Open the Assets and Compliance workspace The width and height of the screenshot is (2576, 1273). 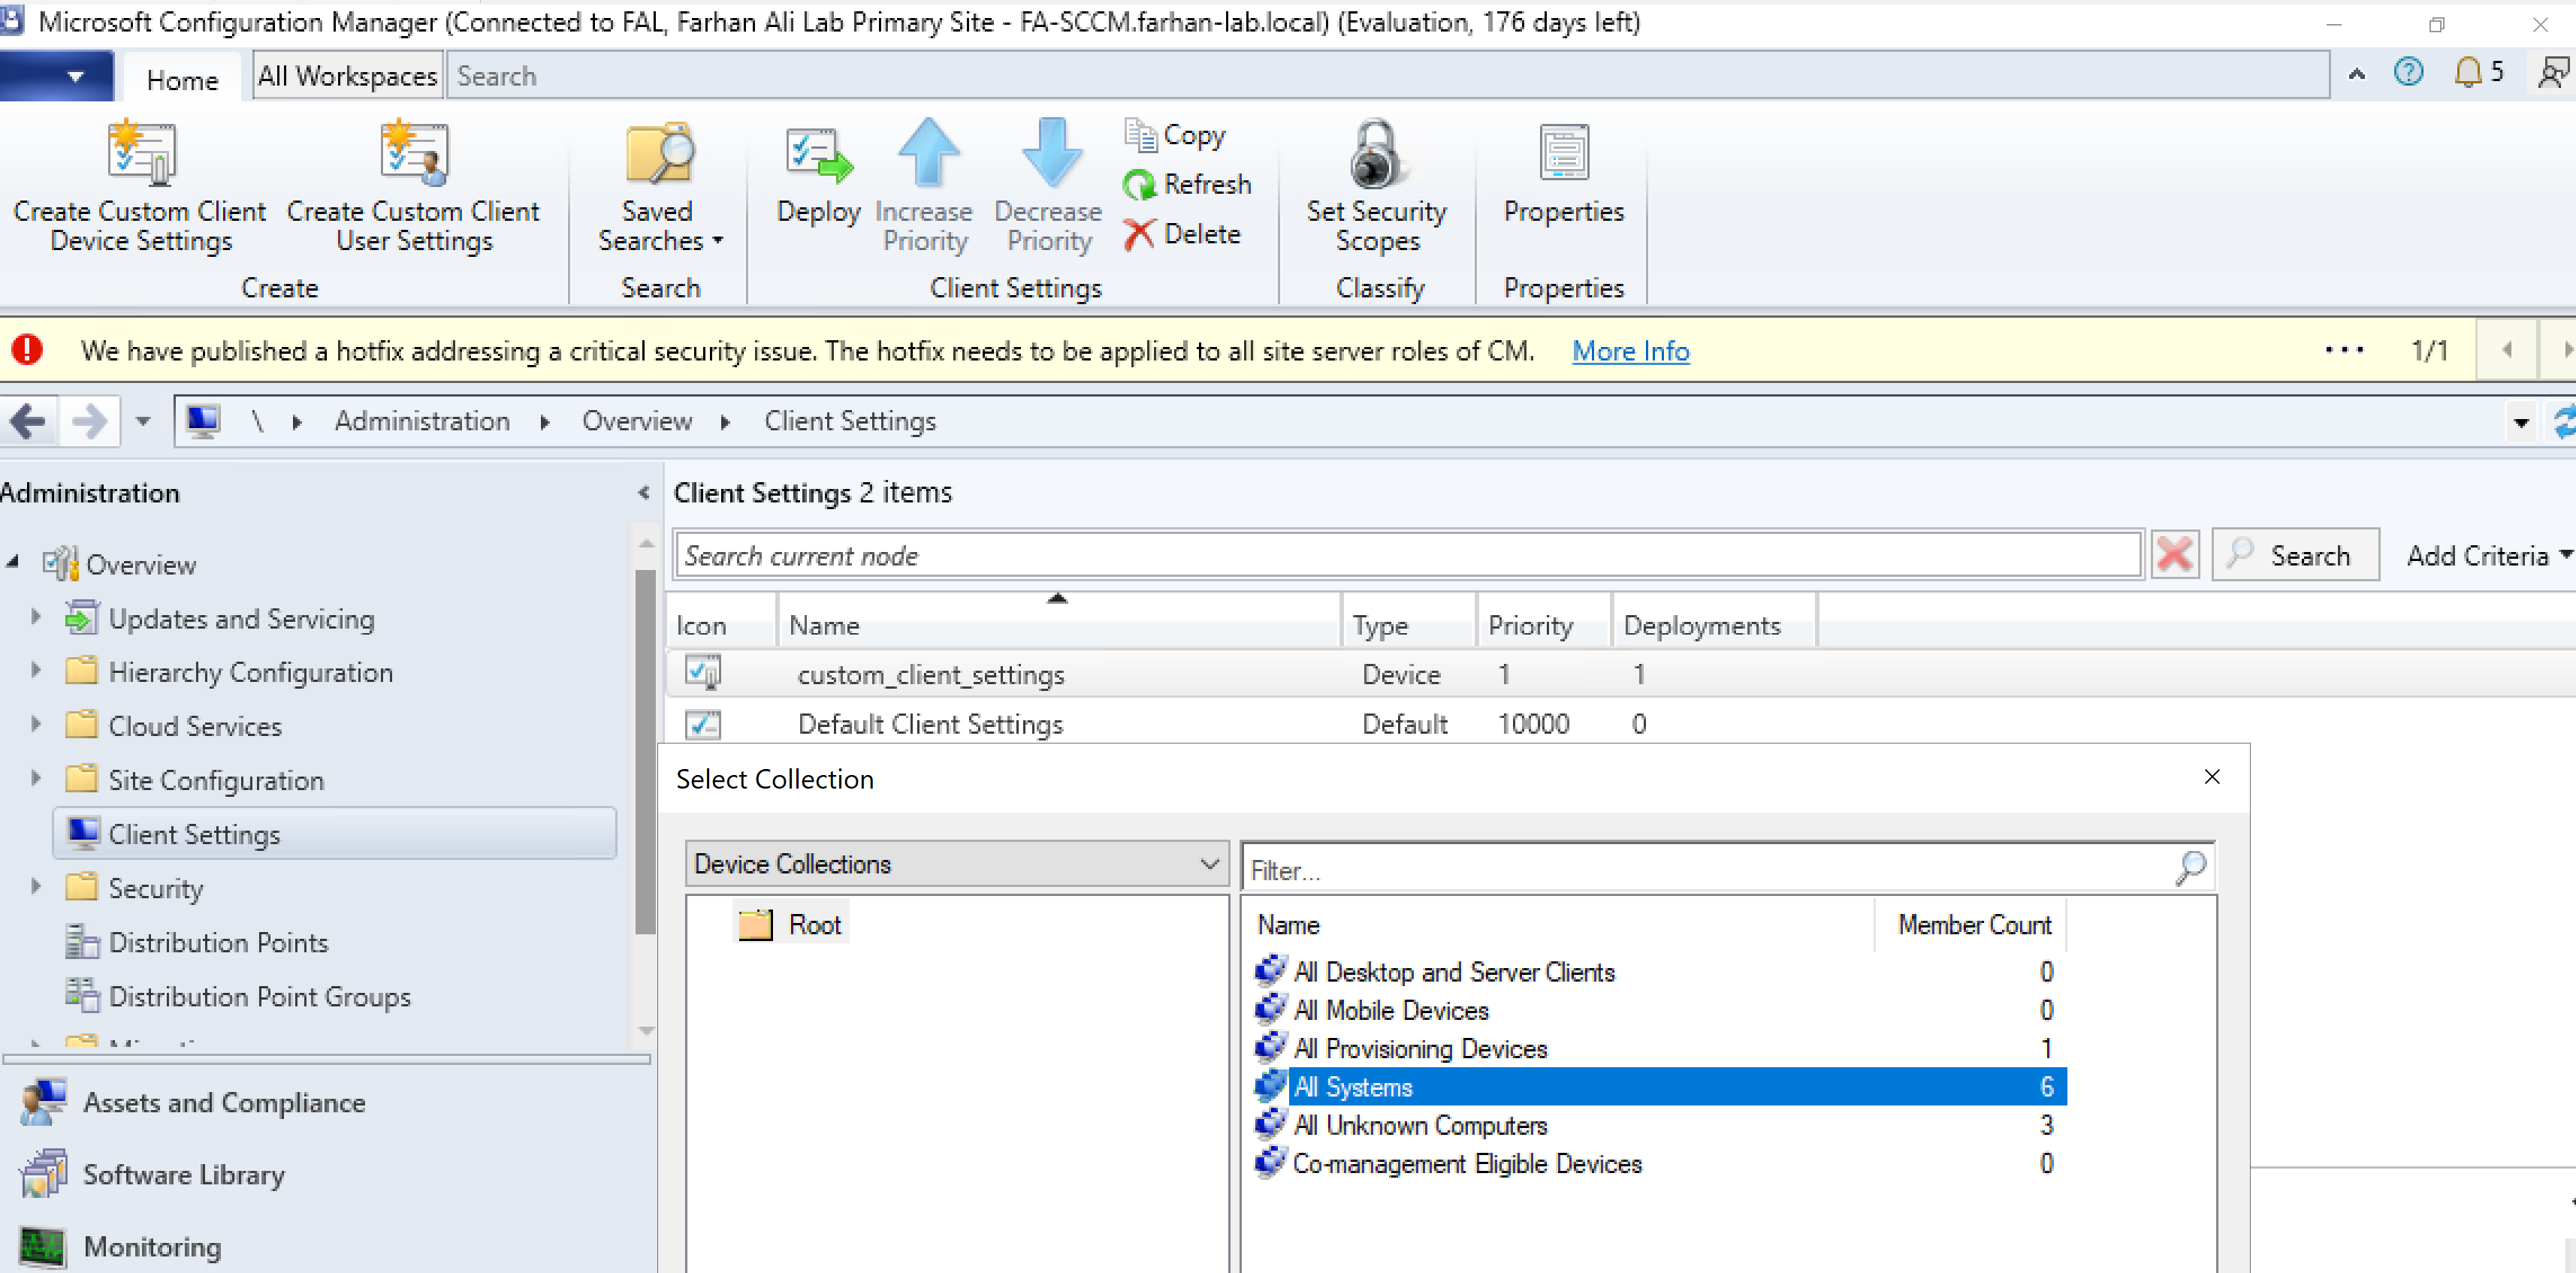[223, 1102]
